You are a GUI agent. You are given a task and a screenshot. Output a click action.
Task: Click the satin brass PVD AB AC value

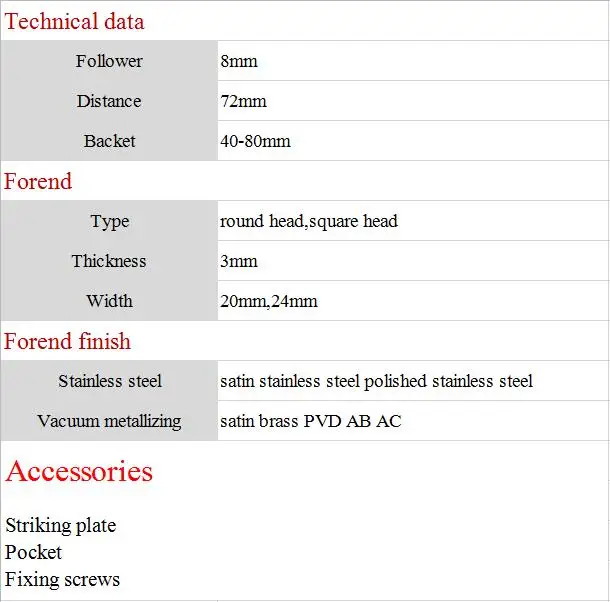click(310, 421)
